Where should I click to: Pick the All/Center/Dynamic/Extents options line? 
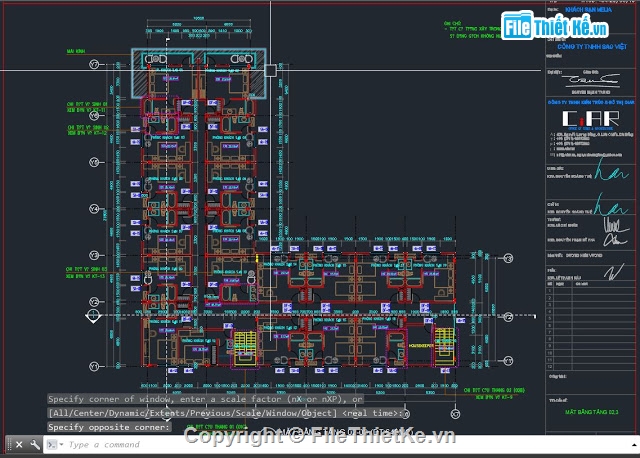pyautogui.click(x=228, y=413)
